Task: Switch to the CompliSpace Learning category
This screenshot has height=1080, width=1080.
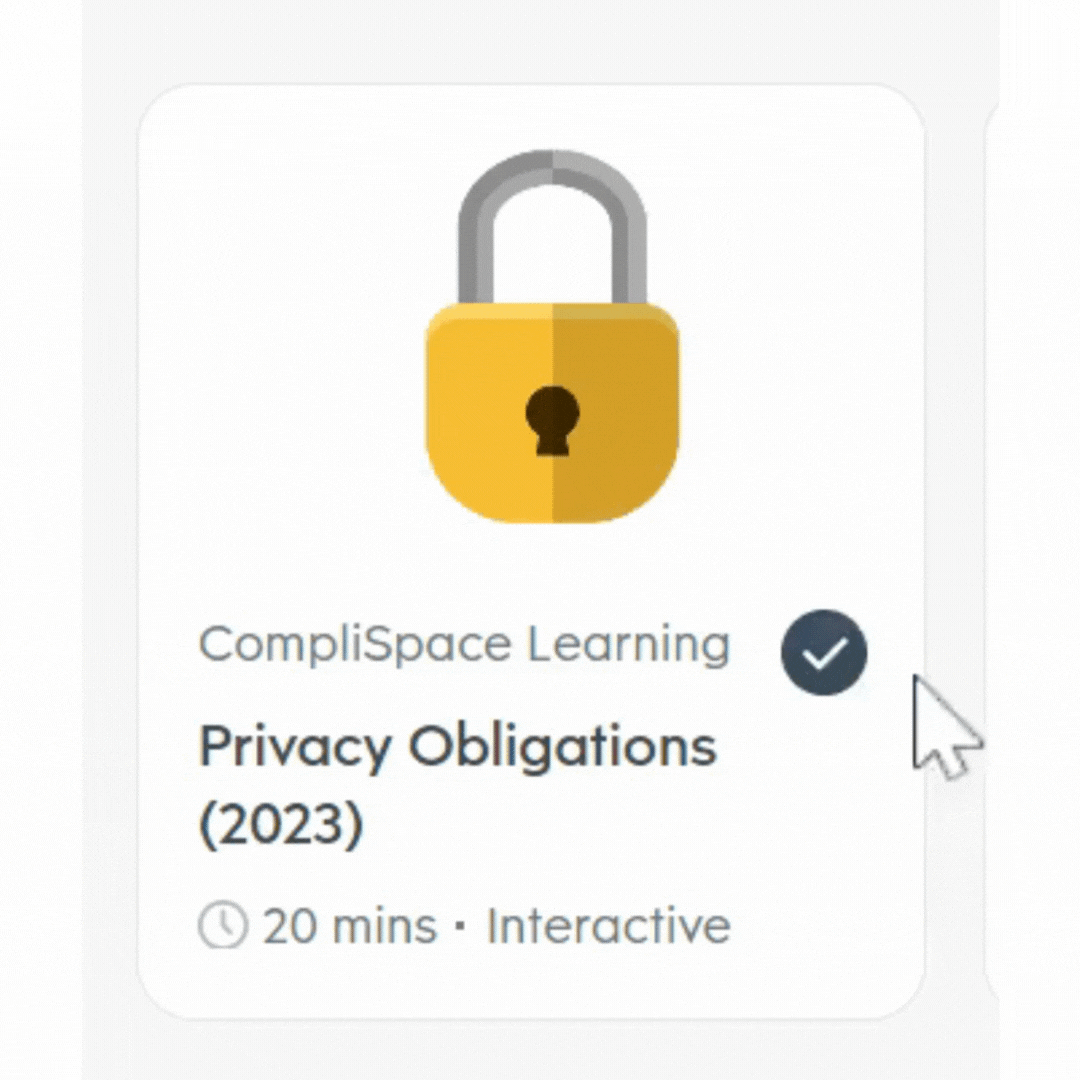Action: pyautogui.click(x=465, y=645)
